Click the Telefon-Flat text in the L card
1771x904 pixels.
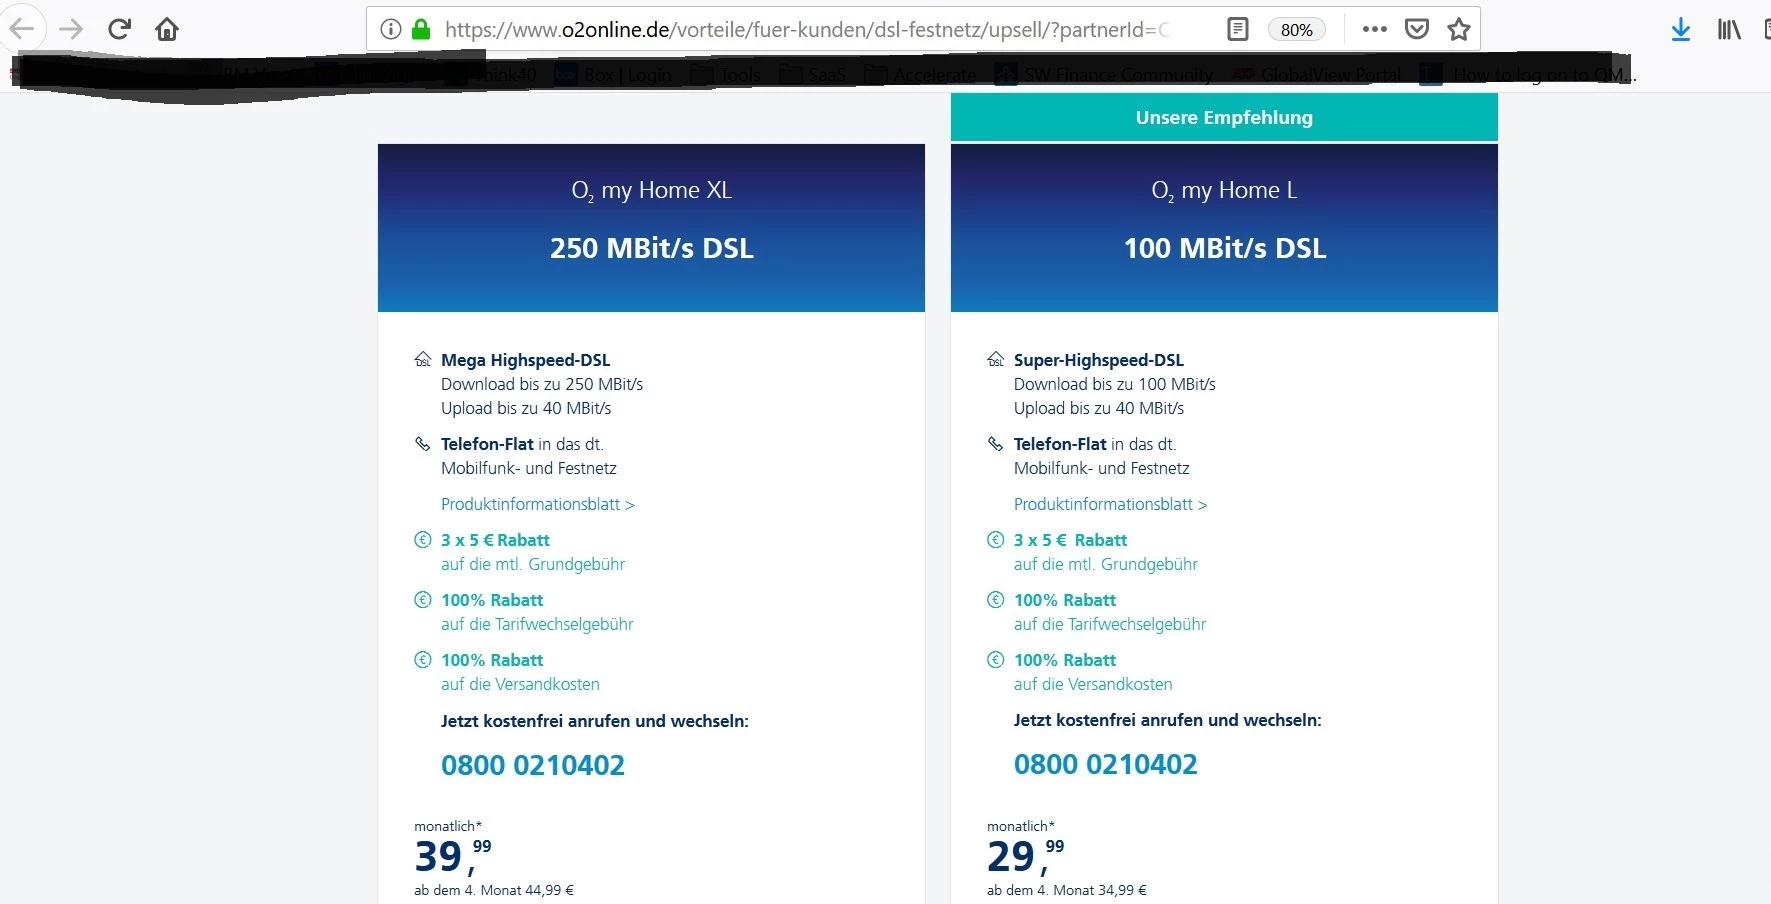click(1061, 444)
